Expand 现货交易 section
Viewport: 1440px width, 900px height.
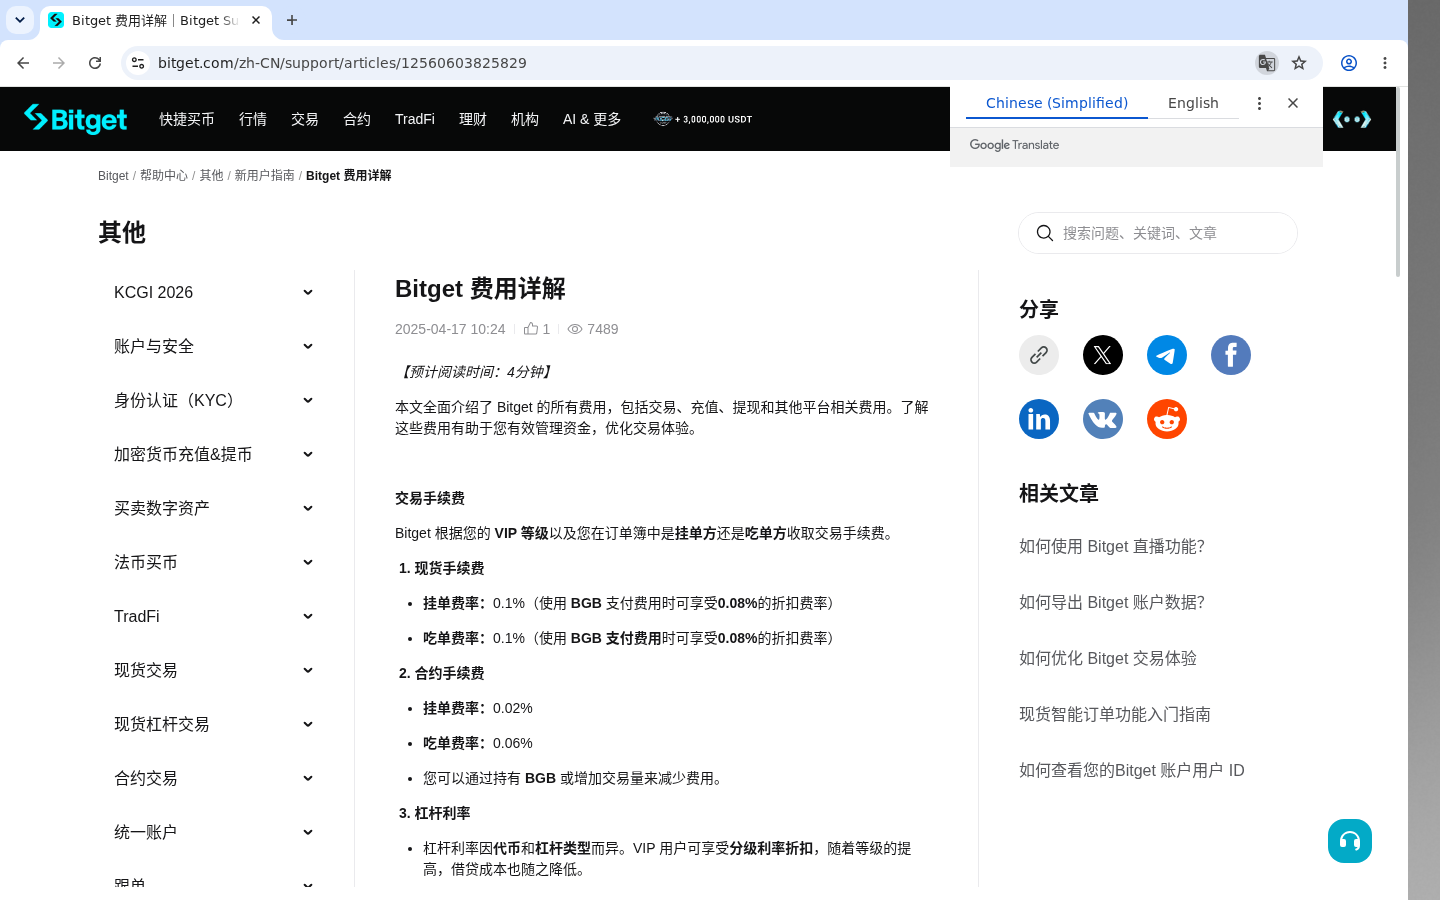(x=214, y=670)
